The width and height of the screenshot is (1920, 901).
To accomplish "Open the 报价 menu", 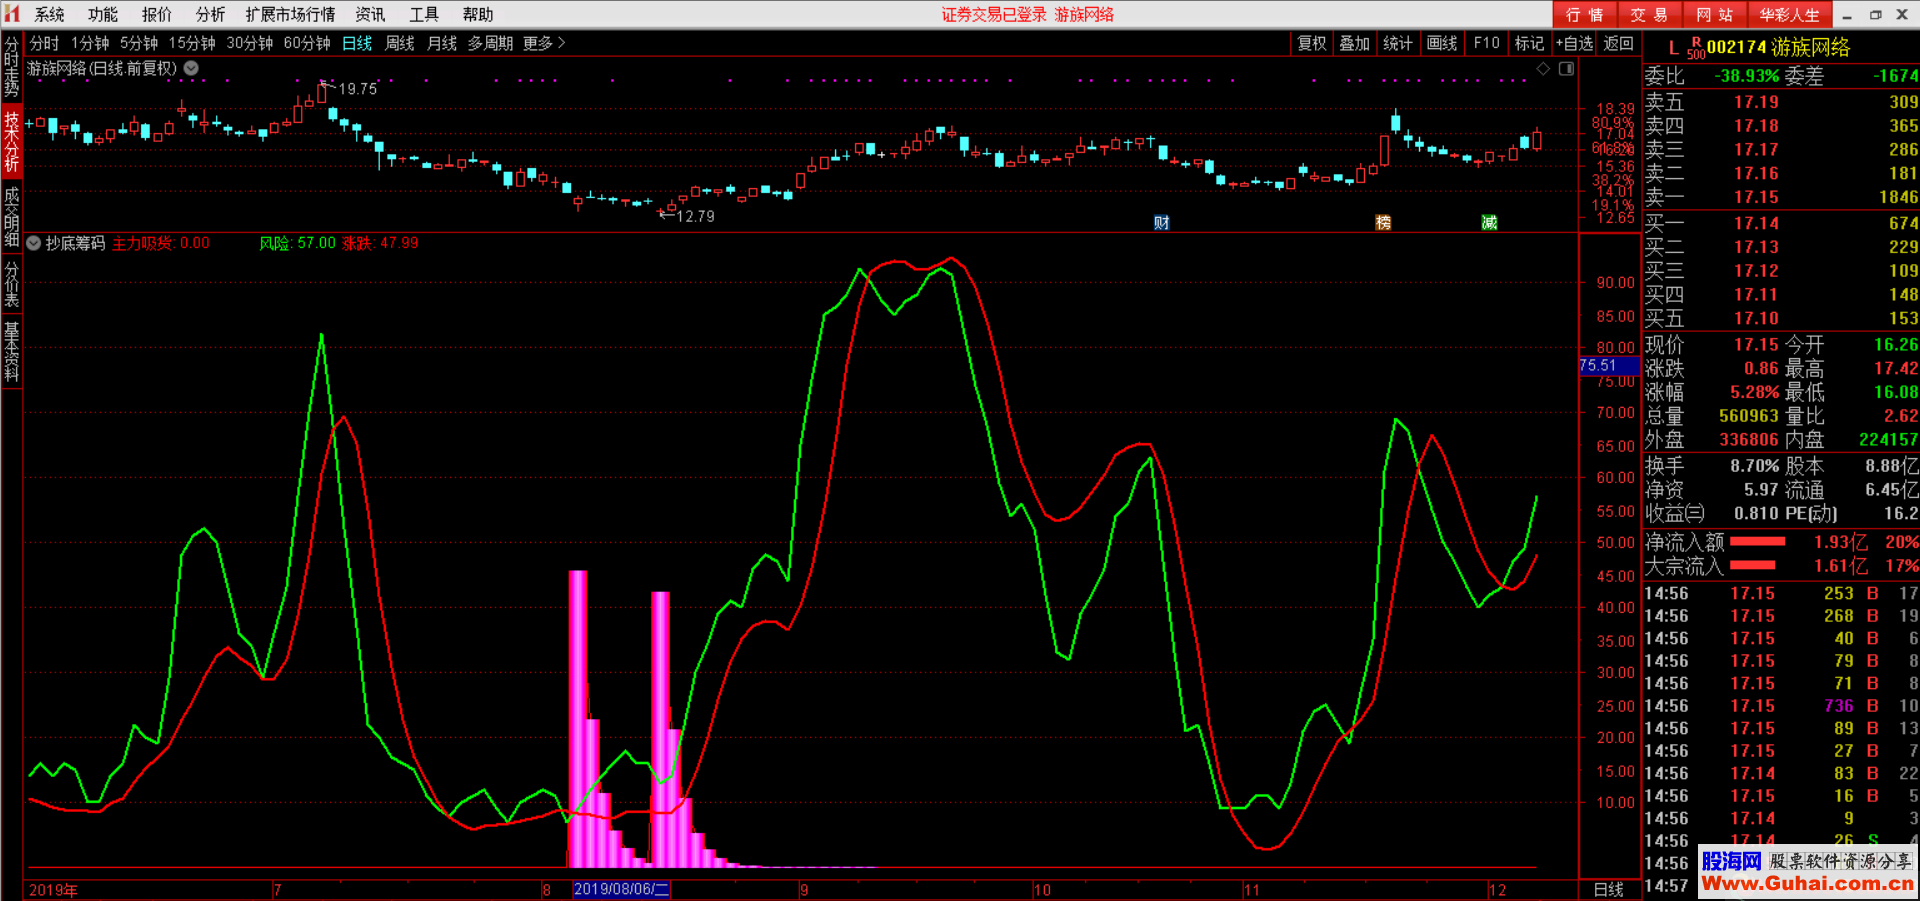I will [x=157, y=14].
